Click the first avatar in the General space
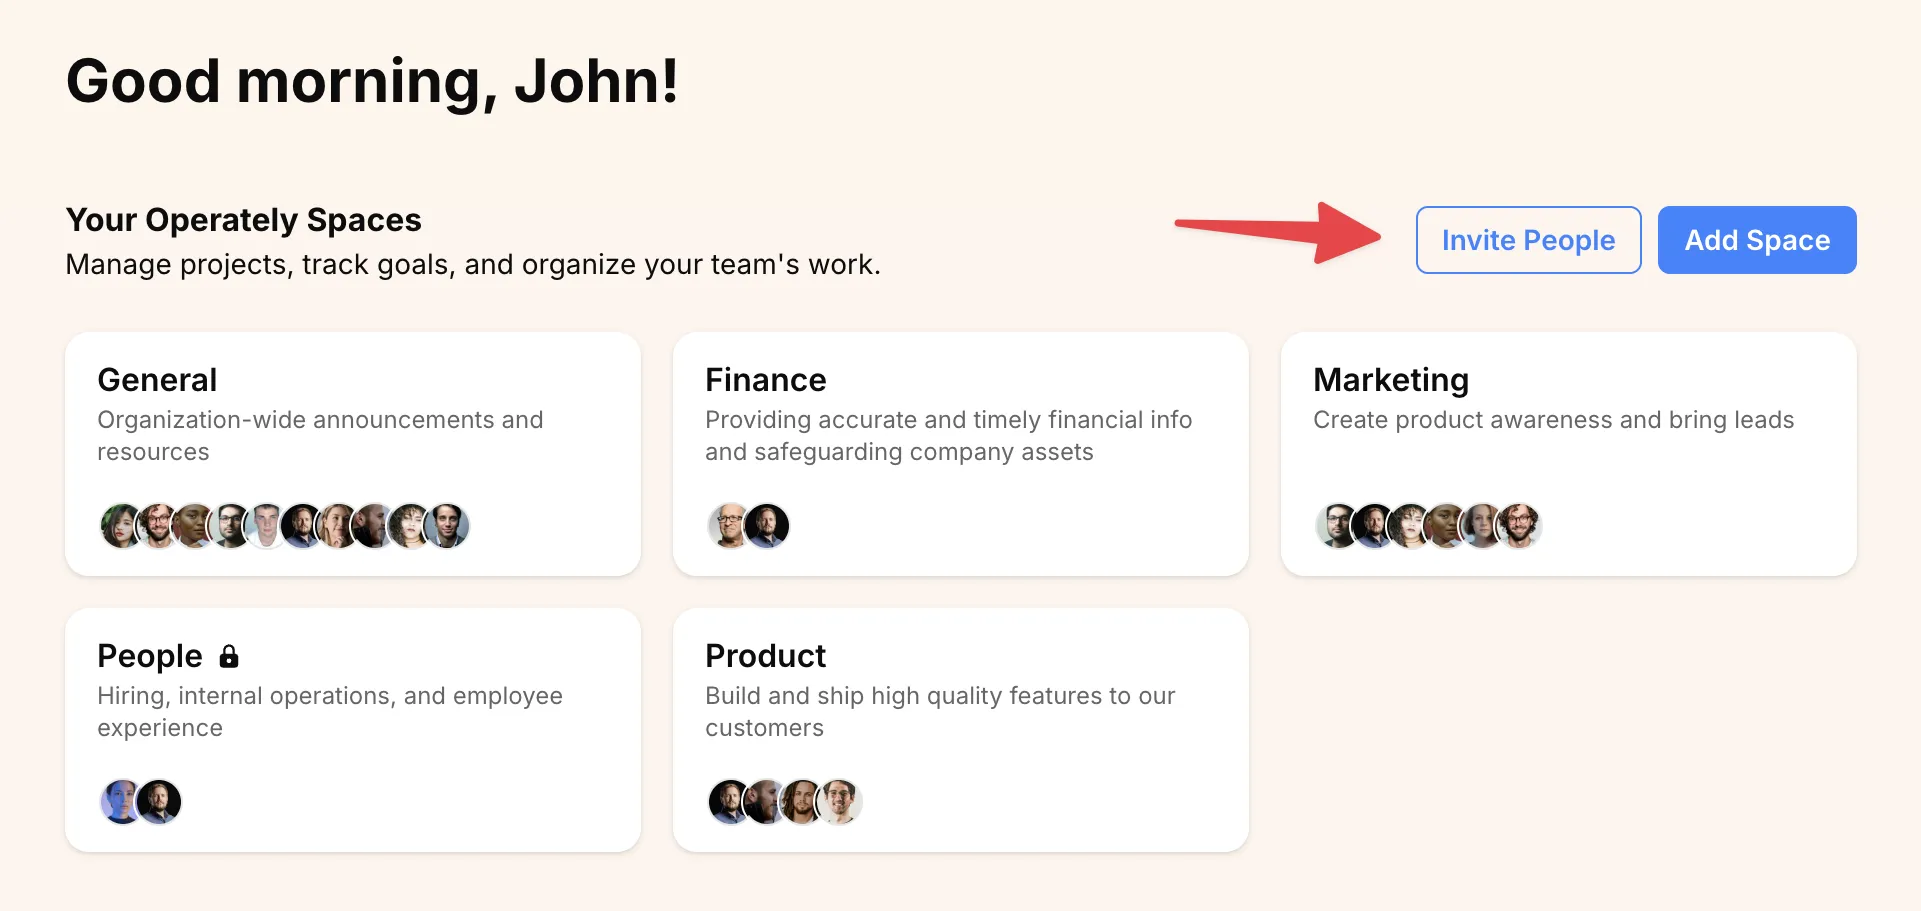This screenshot has height=911, width=1921. 121,525
